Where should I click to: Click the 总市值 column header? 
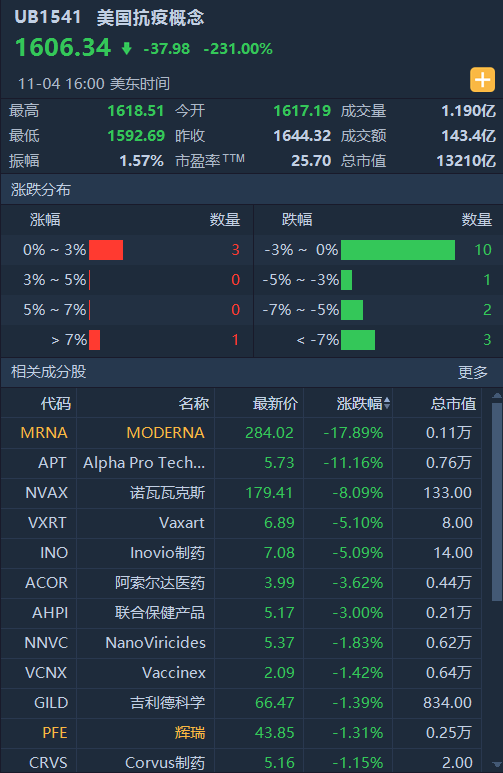[x=453, y=404]
